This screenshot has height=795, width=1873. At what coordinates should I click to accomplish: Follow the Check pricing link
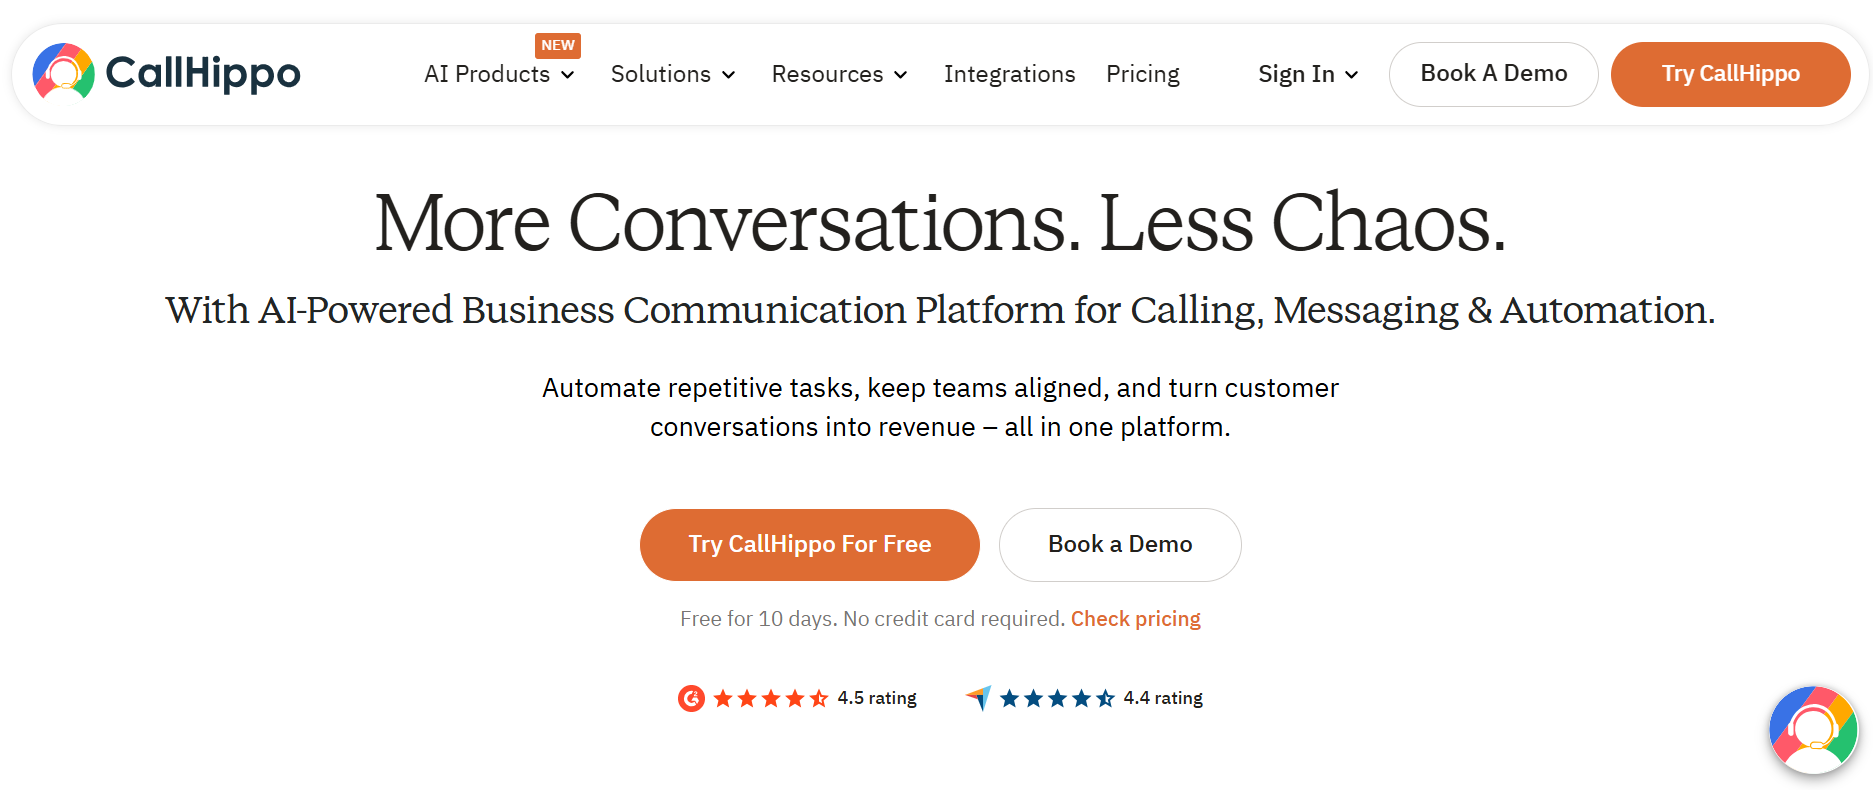[1135, 618]
